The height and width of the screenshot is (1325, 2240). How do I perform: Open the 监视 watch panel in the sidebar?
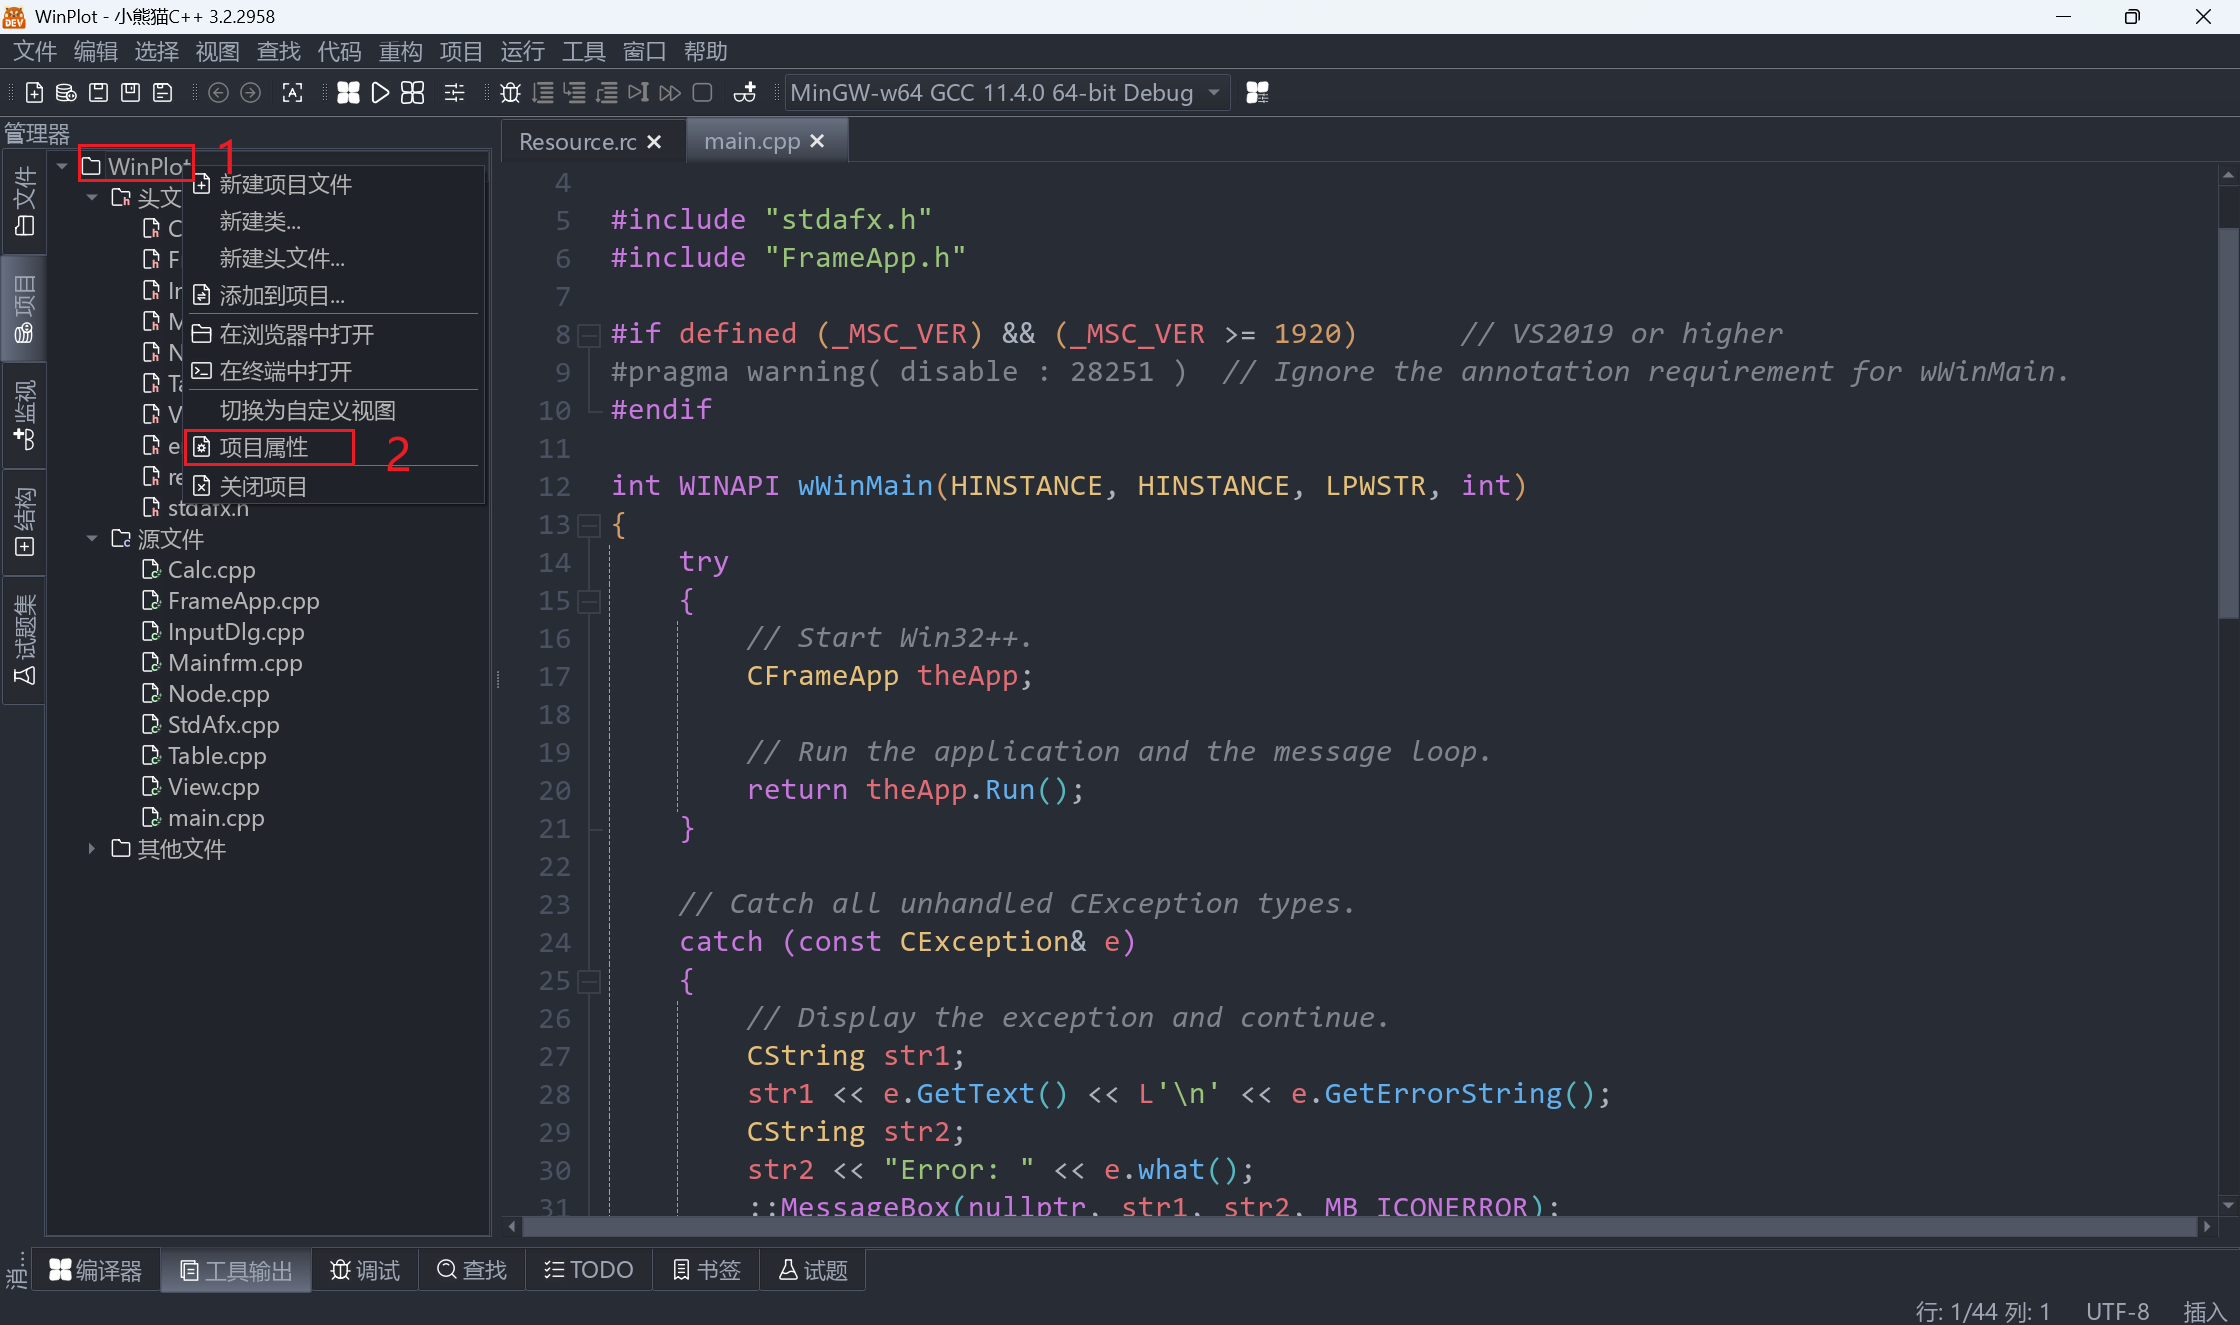point(23,414)
